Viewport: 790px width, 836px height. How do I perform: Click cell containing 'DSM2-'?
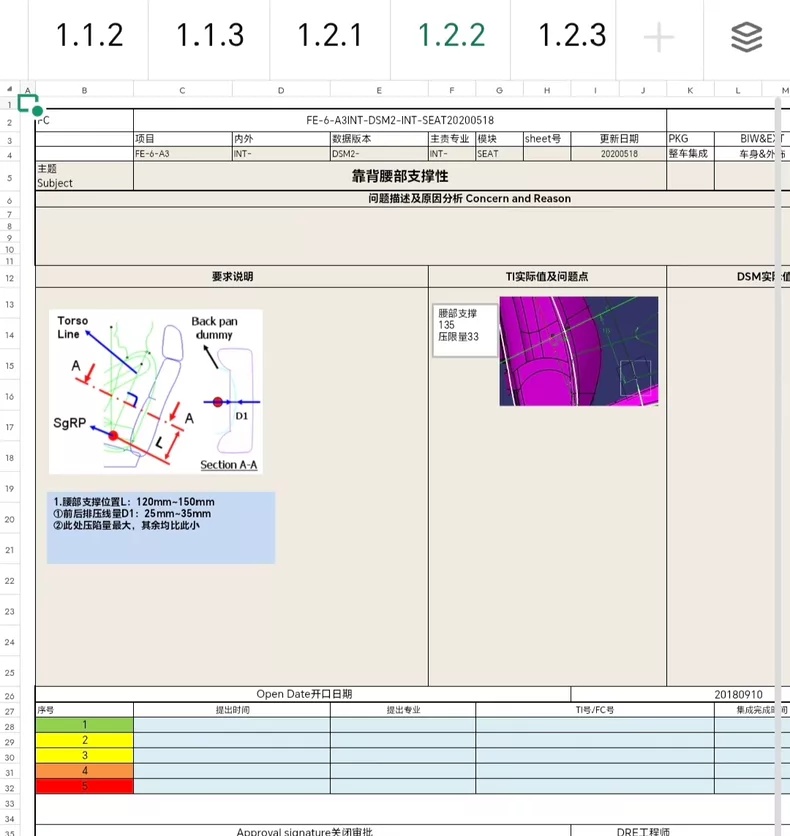[x=379, y=154]
